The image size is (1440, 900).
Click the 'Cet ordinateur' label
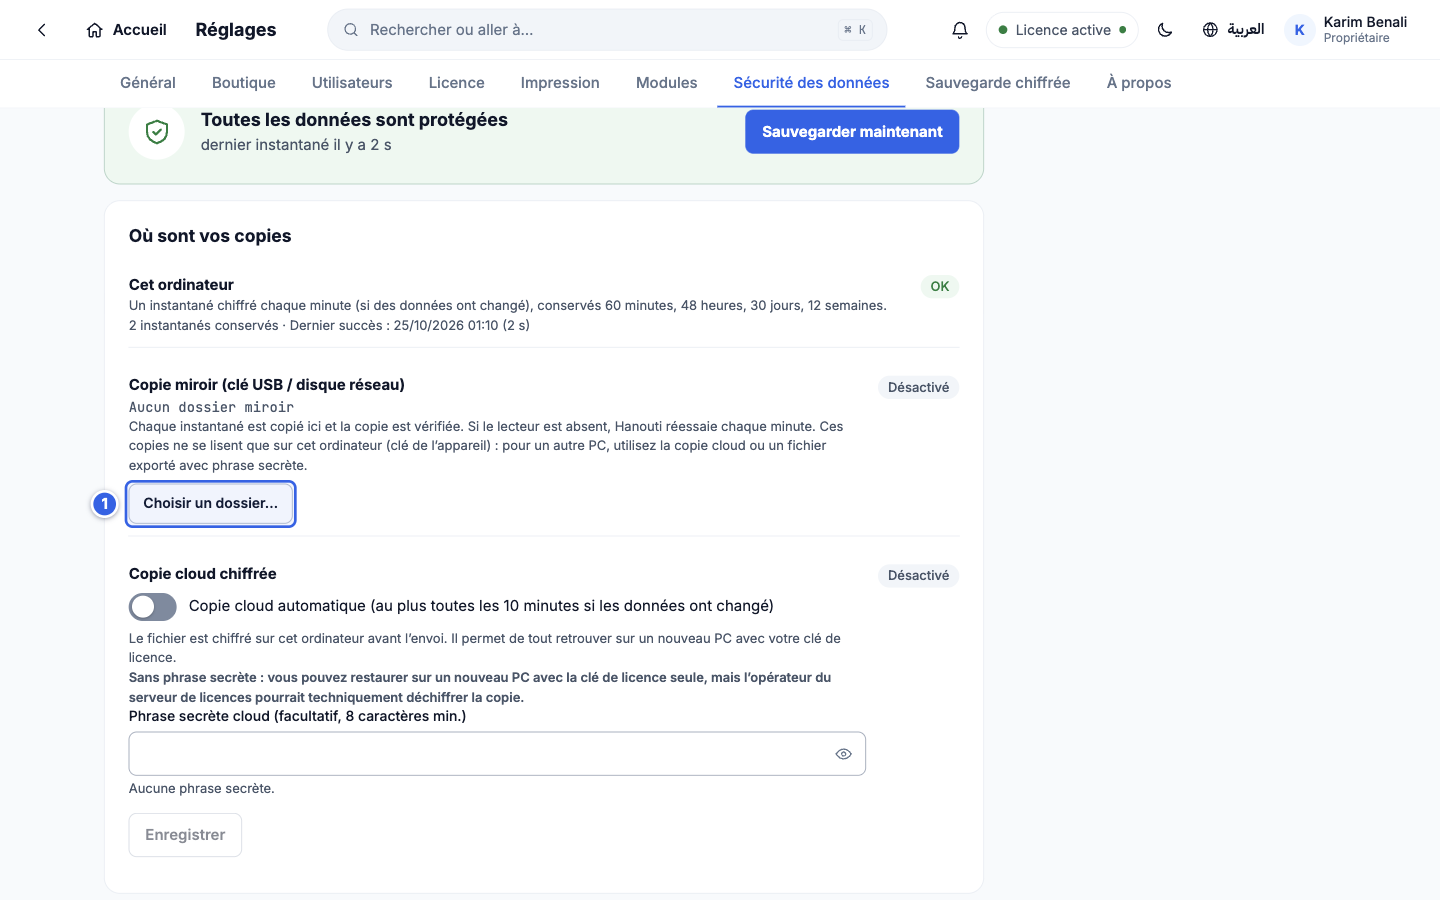[x=181, y=285]
